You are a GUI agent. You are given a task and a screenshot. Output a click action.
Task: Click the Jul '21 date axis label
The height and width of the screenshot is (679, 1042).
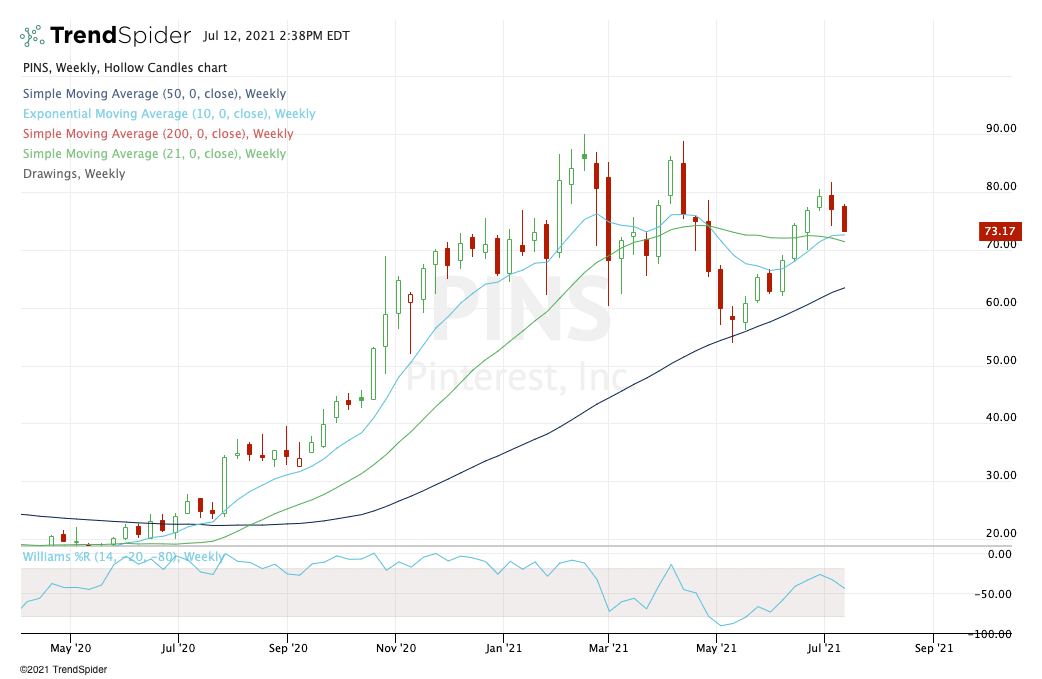click(x=825, y=648)
